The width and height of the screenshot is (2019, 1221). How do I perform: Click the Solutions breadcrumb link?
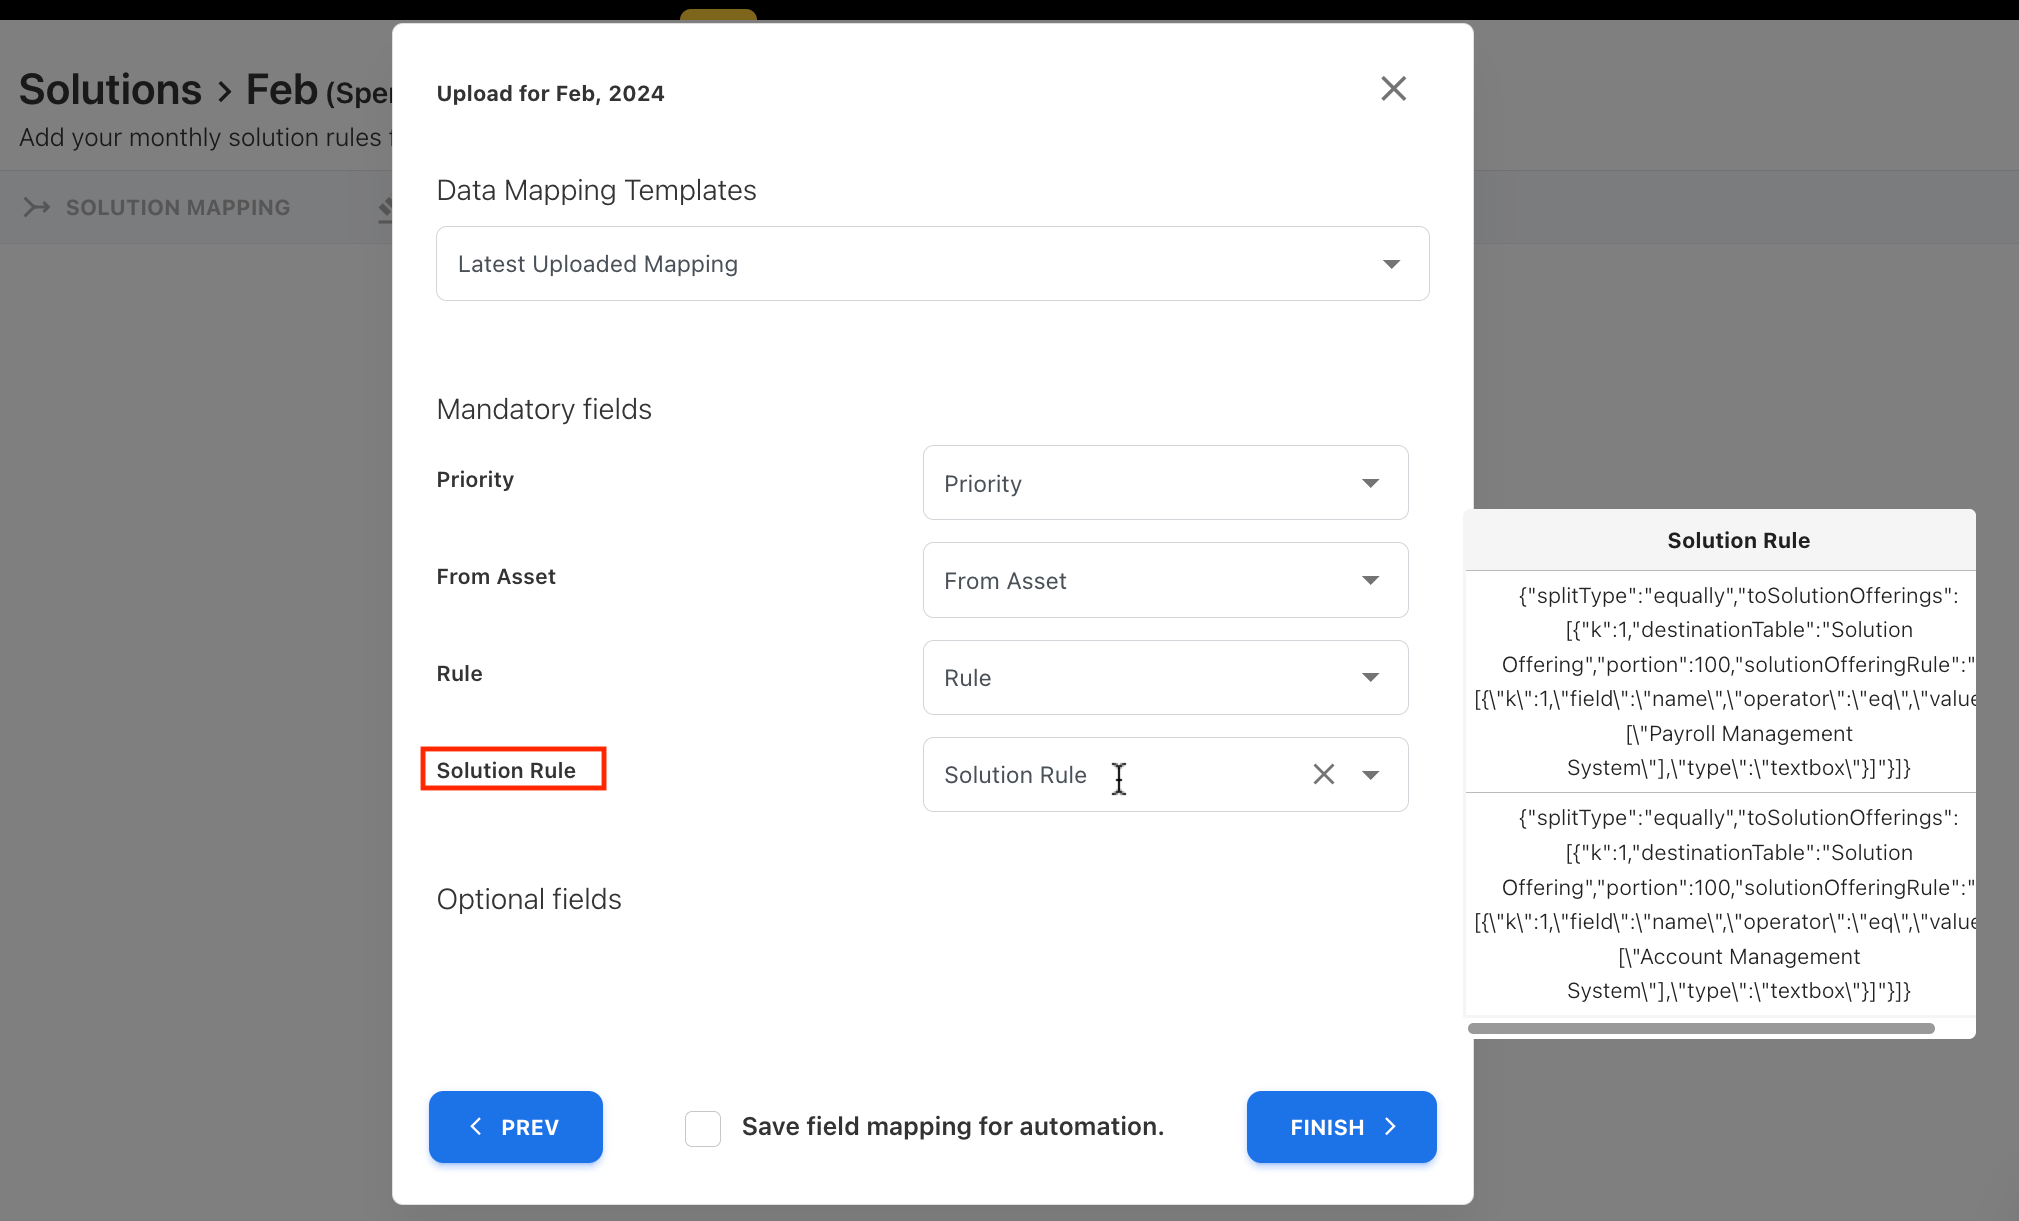(110, 89)
